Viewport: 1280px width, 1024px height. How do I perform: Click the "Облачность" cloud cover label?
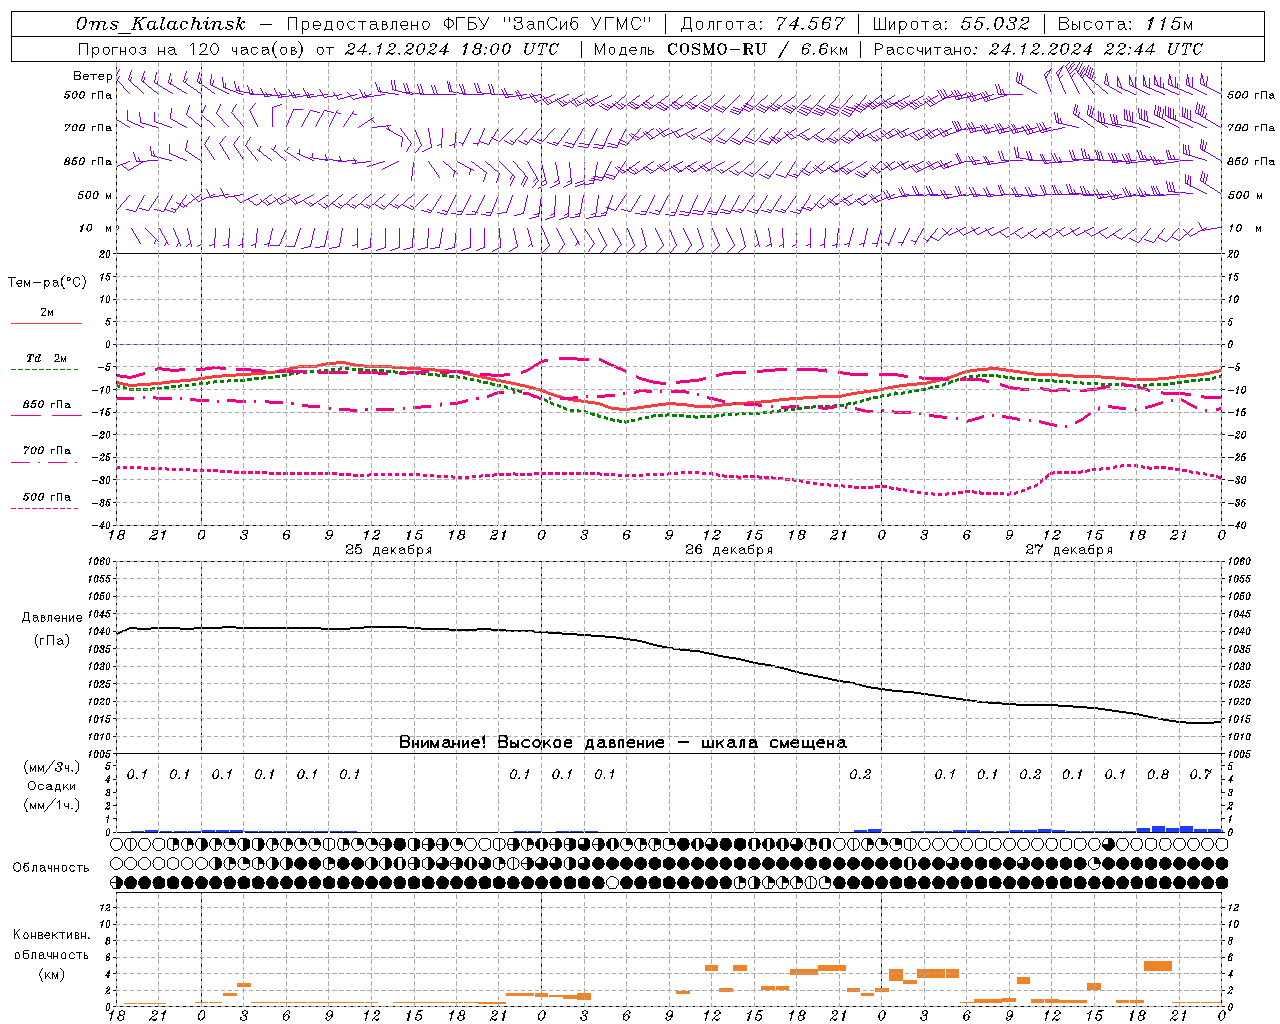click(51, 867)
